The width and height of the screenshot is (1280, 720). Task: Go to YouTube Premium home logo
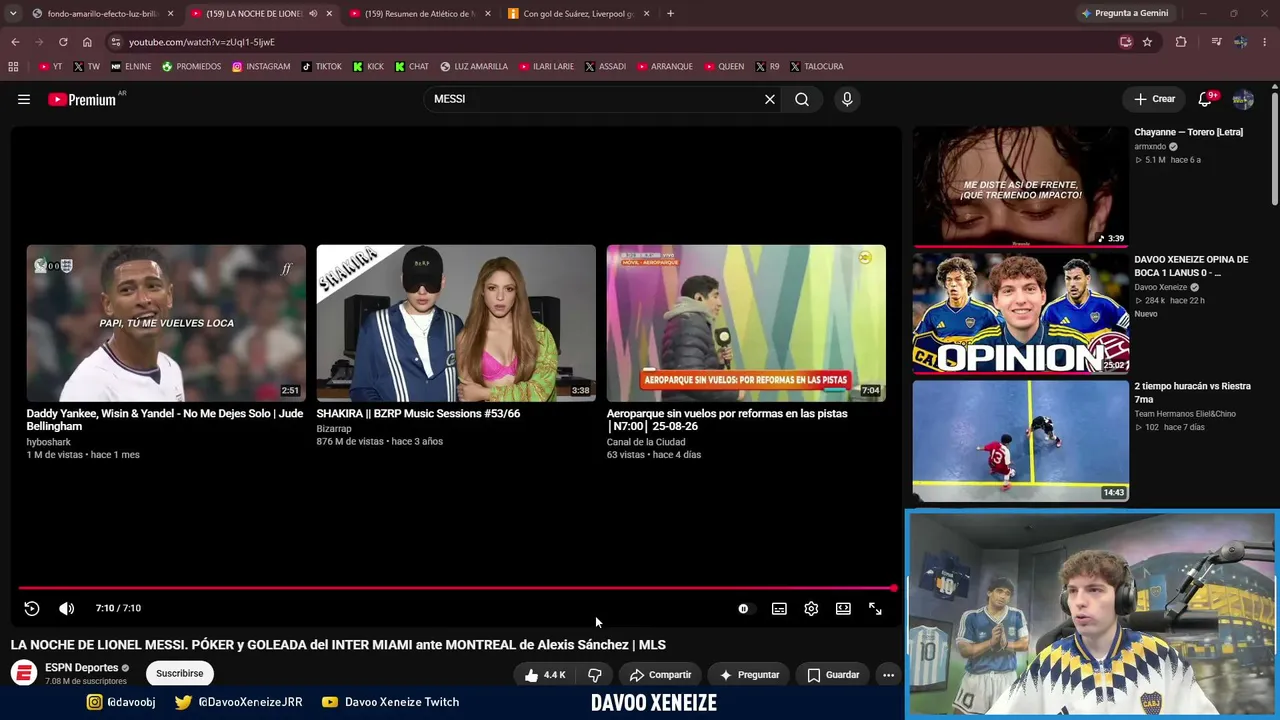84,99
